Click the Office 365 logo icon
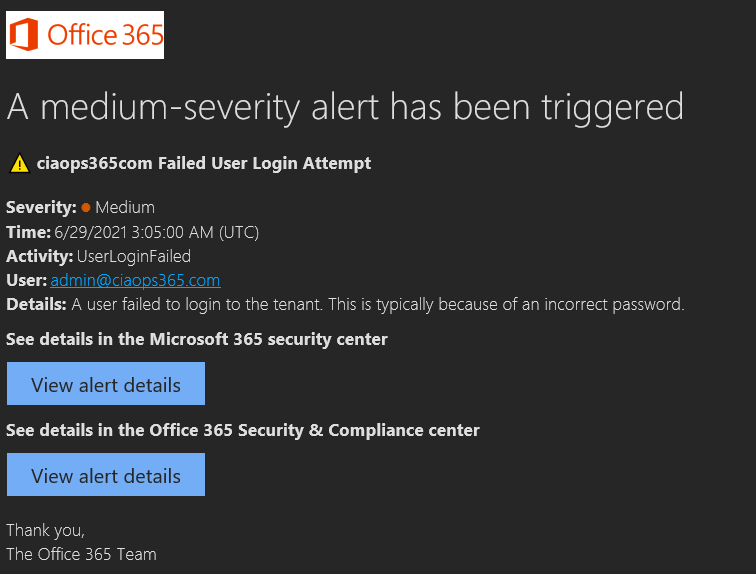 pos(25,36)
